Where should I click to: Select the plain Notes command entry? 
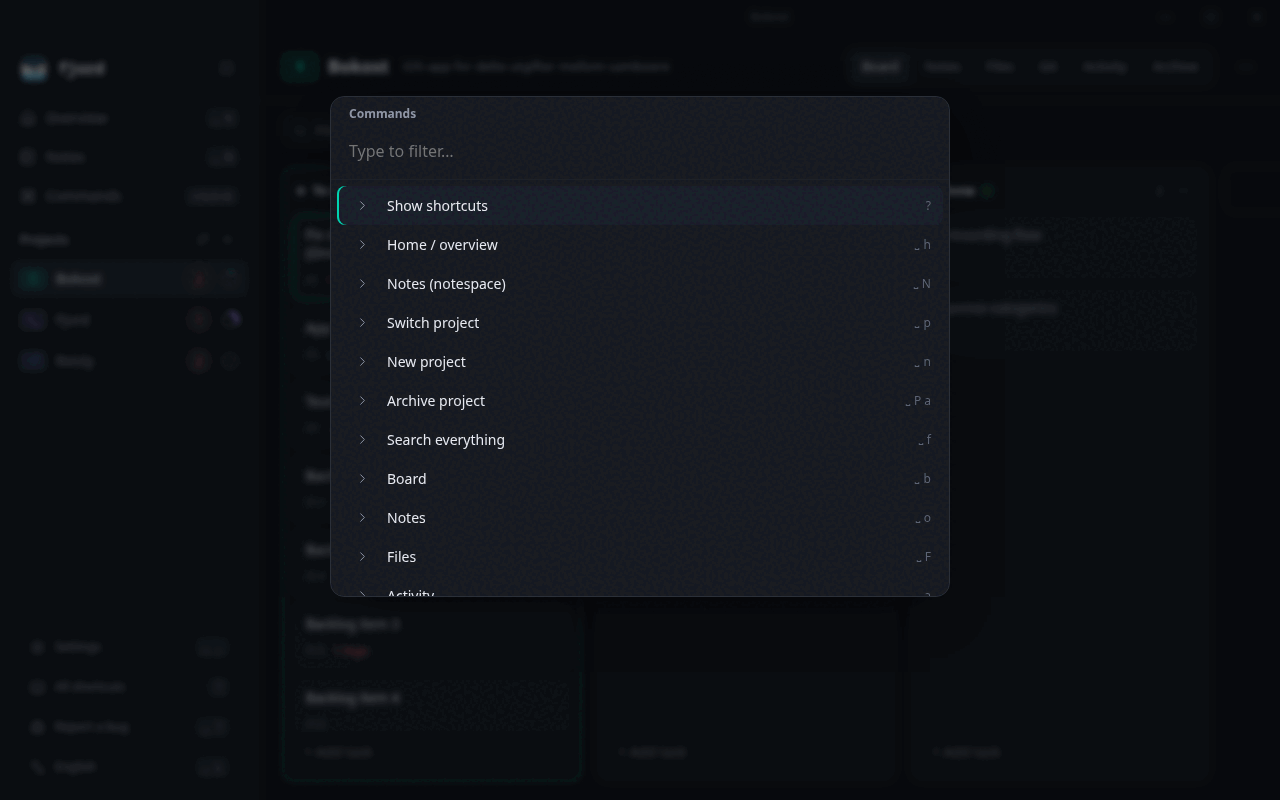[x=640, y=517]
